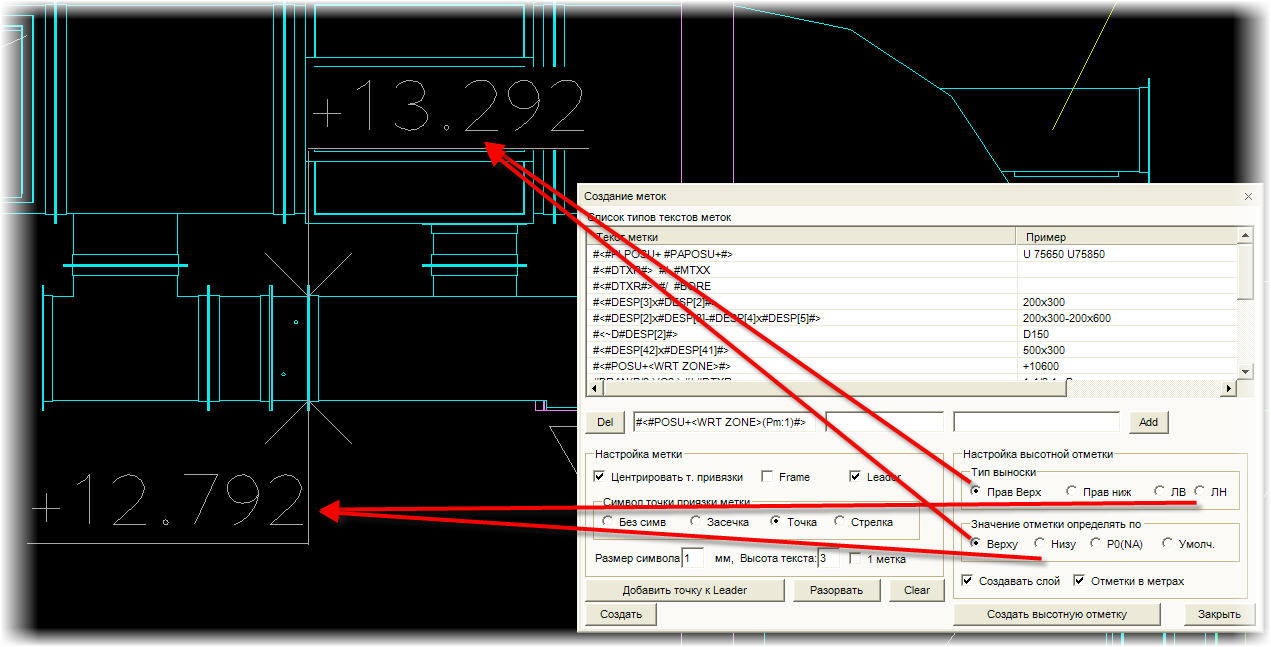Select the 'ЛН' leader type option
Image resolution: width=1271 pixels, height=647 pixels.
pos(1199,491)
